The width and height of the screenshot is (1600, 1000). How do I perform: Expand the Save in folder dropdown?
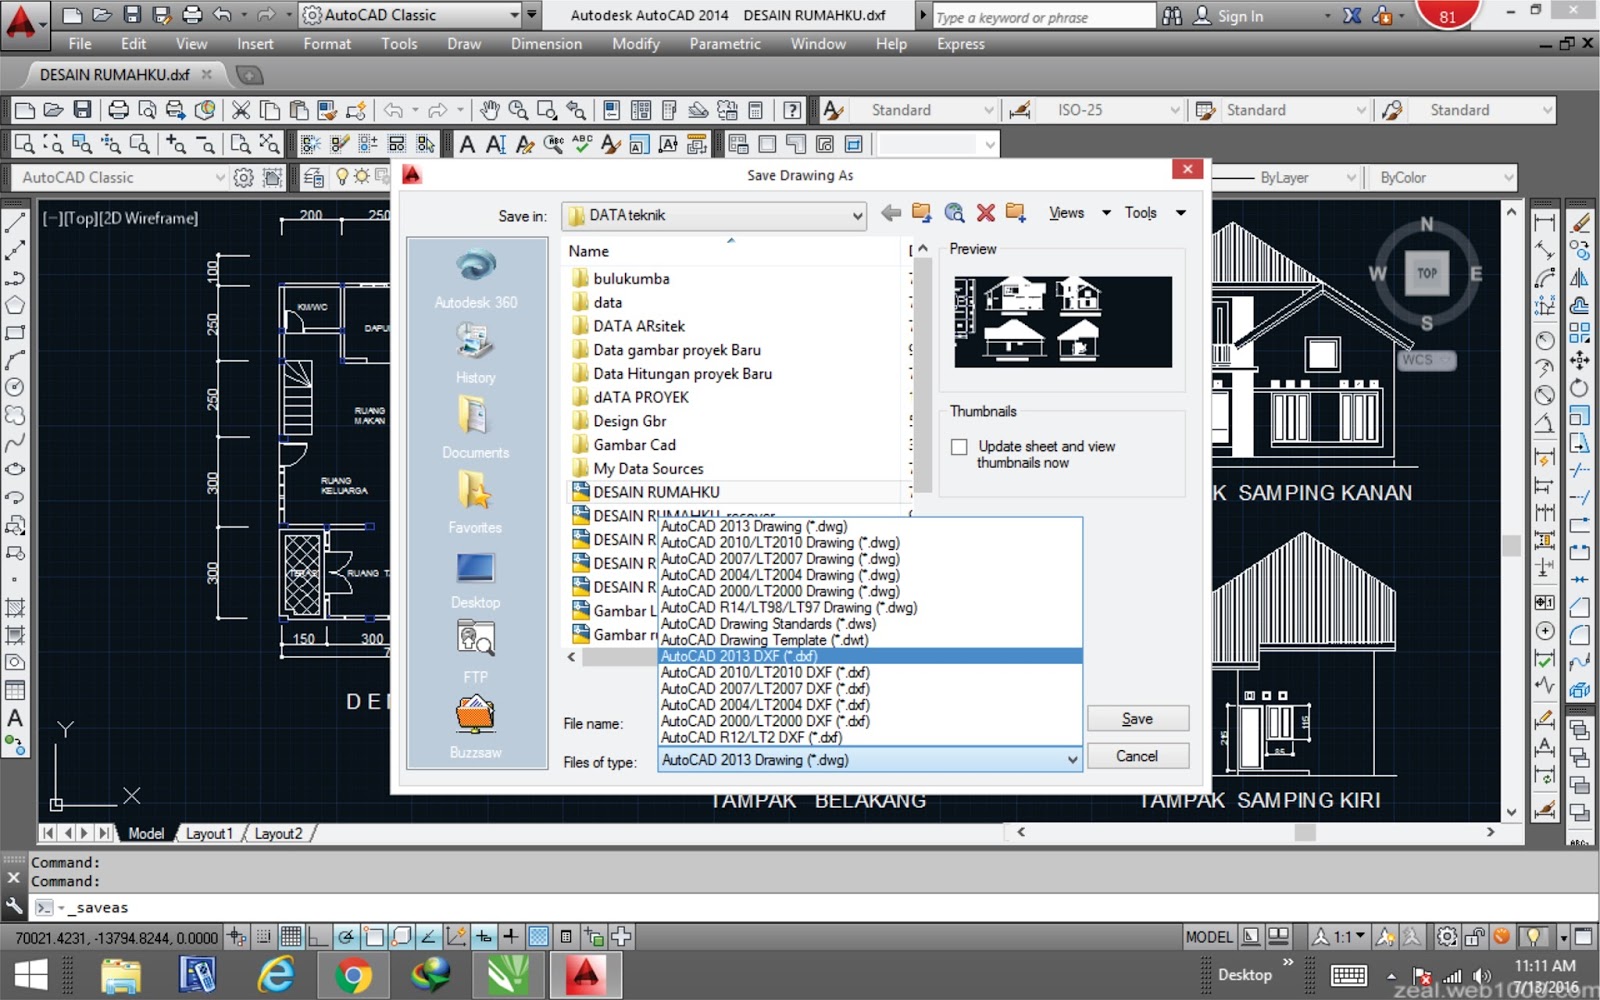point(857,216)
